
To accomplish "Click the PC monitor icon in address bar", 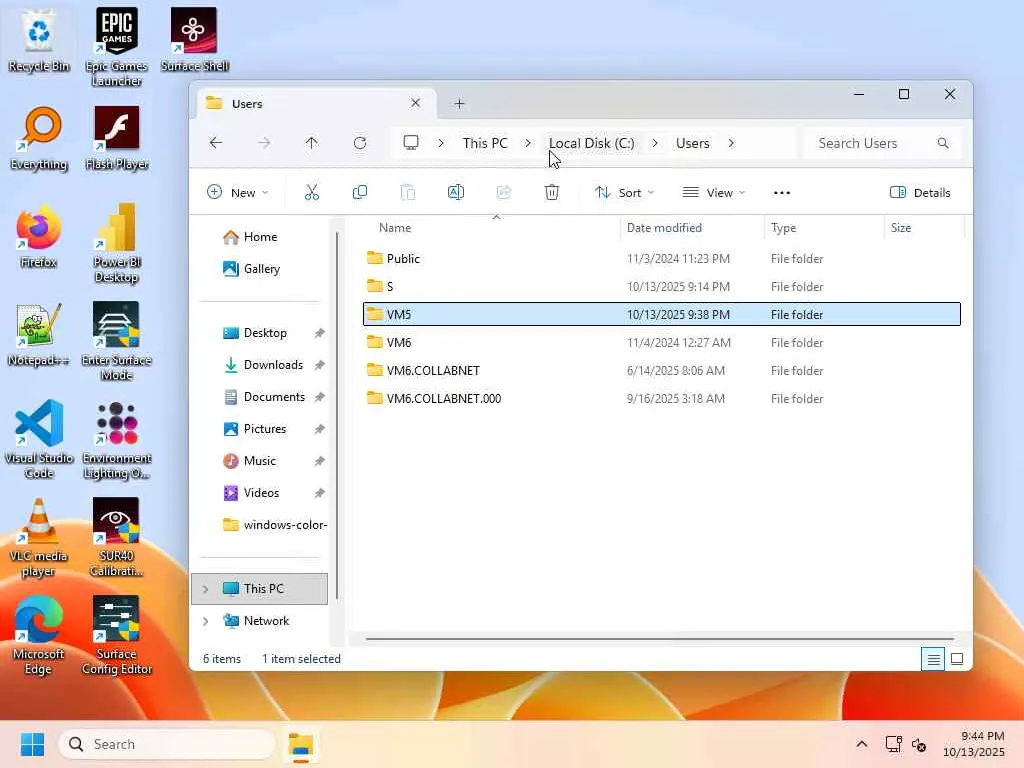I will click(x=411, y=142).
